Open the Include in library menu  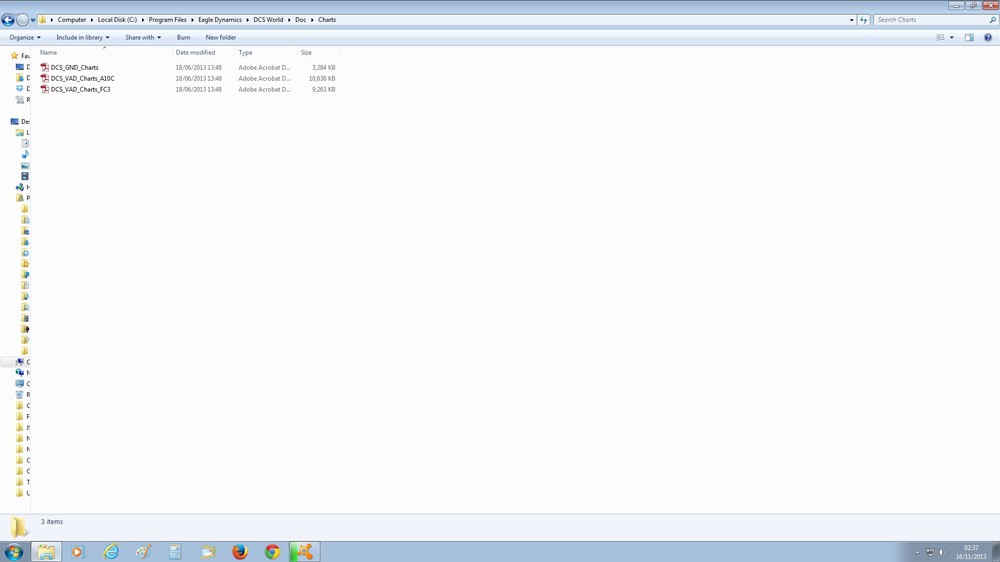[82, 38]
